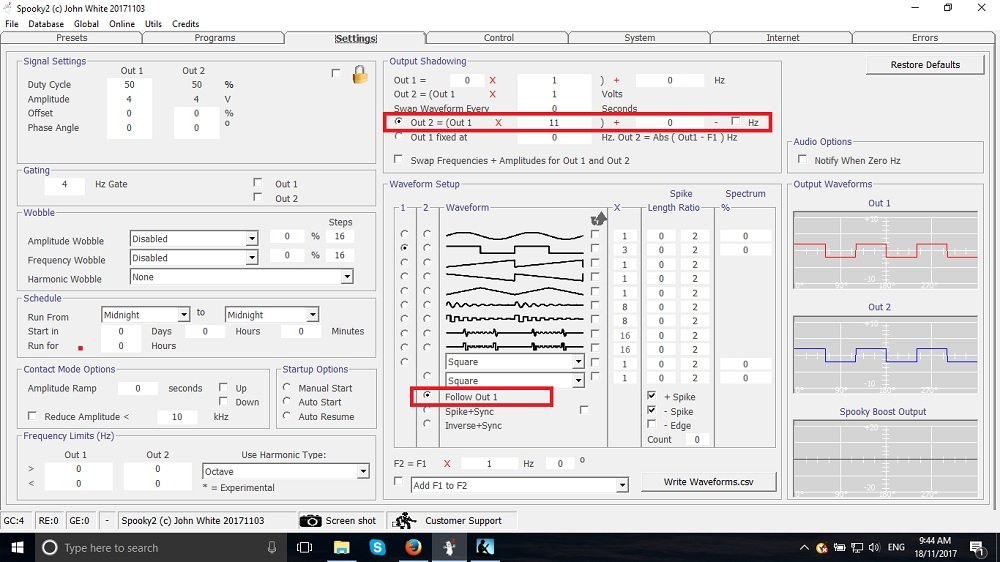The height and width of the screenshot is (562, 1000).
Task: Open the Add F1 to F2 dropdown
Action: tap(622, 485)
